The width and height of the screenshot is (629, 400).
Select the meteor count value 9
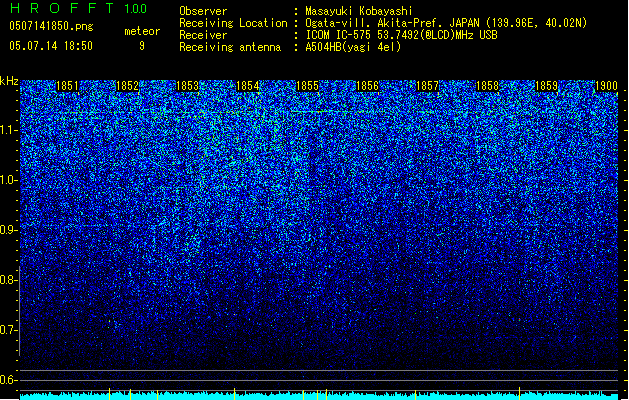click(142, 46)
